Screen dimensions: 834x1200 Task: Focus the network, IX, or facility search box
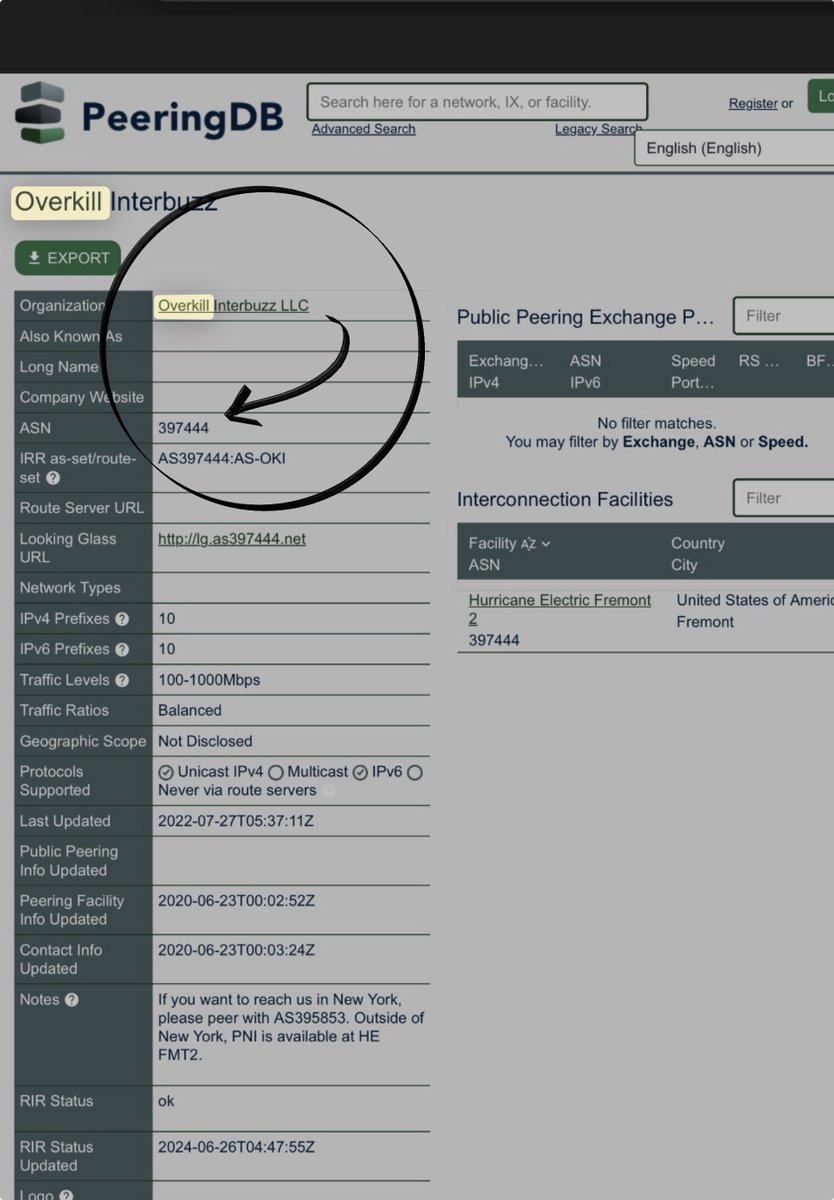click(x=477, y=102)
